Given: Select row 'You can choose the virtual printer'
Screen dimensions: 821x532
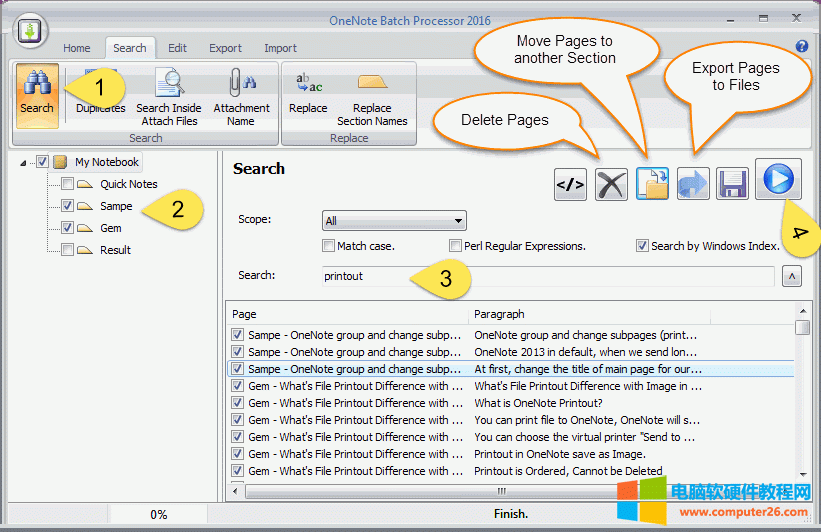Looking at the screenshot, I should pyautogui.click(x=511, y=437).
